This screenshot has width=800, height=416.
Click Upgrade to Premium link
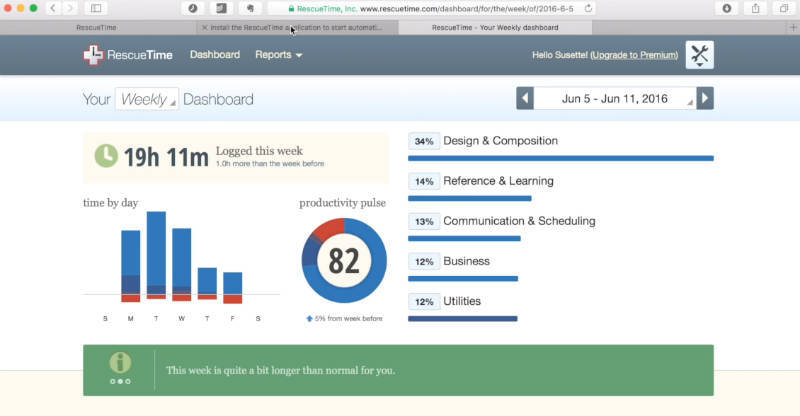634,55
